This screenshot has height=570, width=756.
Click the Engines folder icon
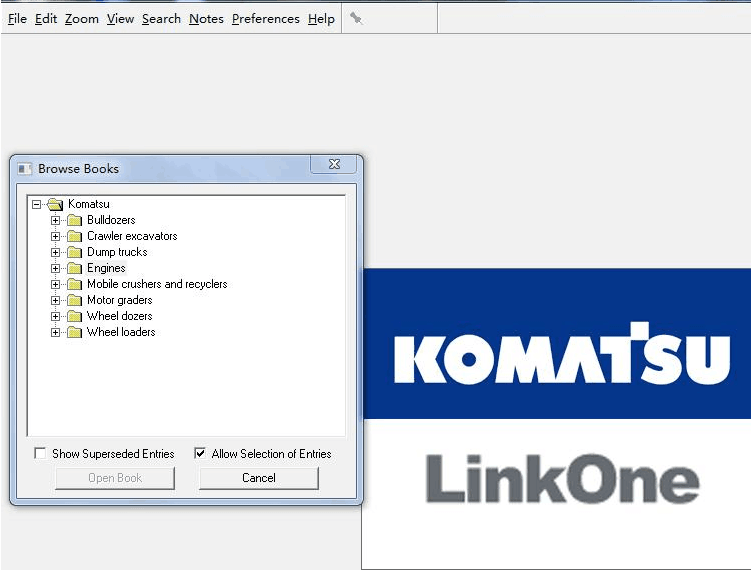(74, 268)
